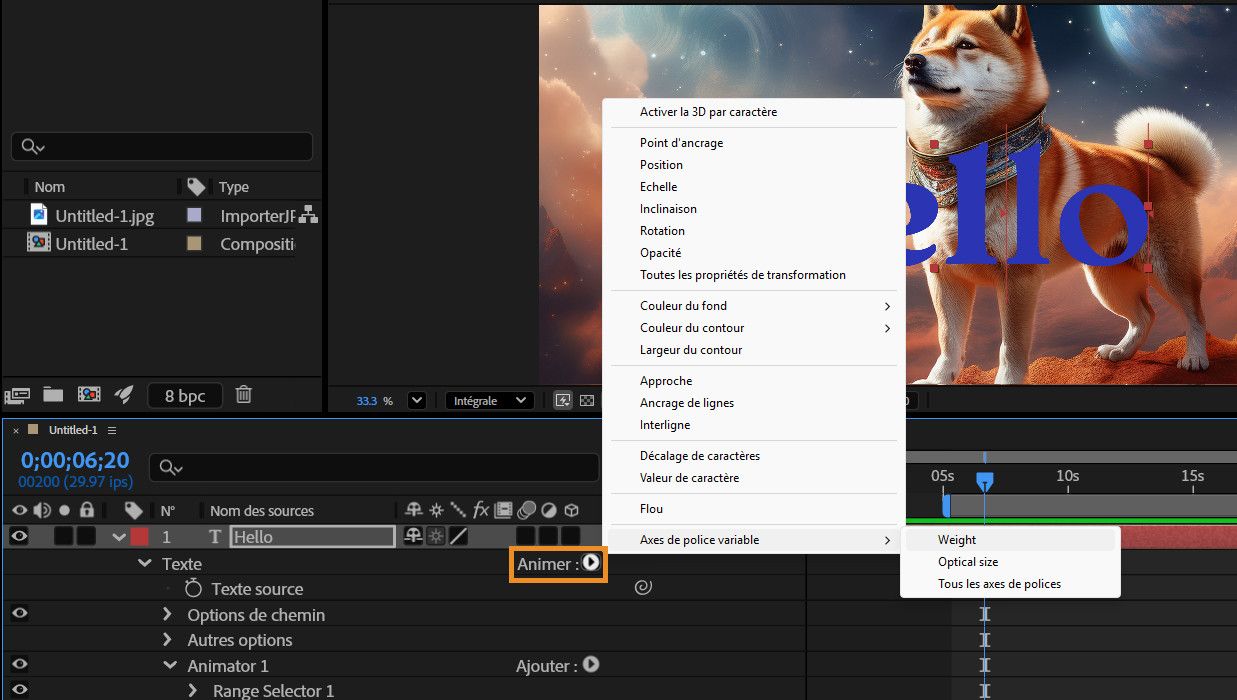1237x700 pixels.
Task: Click the Texte source stopwatch icon
Action: pos(194,589)
